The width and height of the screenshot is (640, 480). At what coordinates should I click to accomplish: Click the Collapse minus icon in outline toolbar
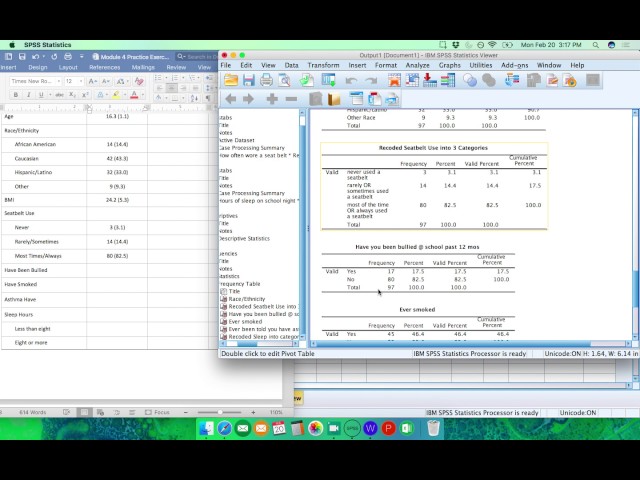[x=291, y=99]
